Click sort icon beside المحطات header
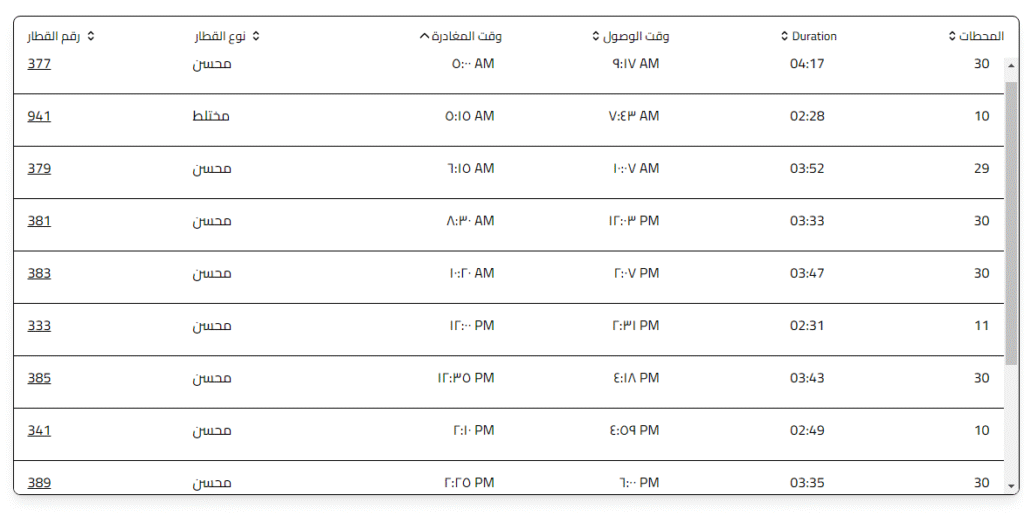 pyautogui.click(x=952, y=36)
